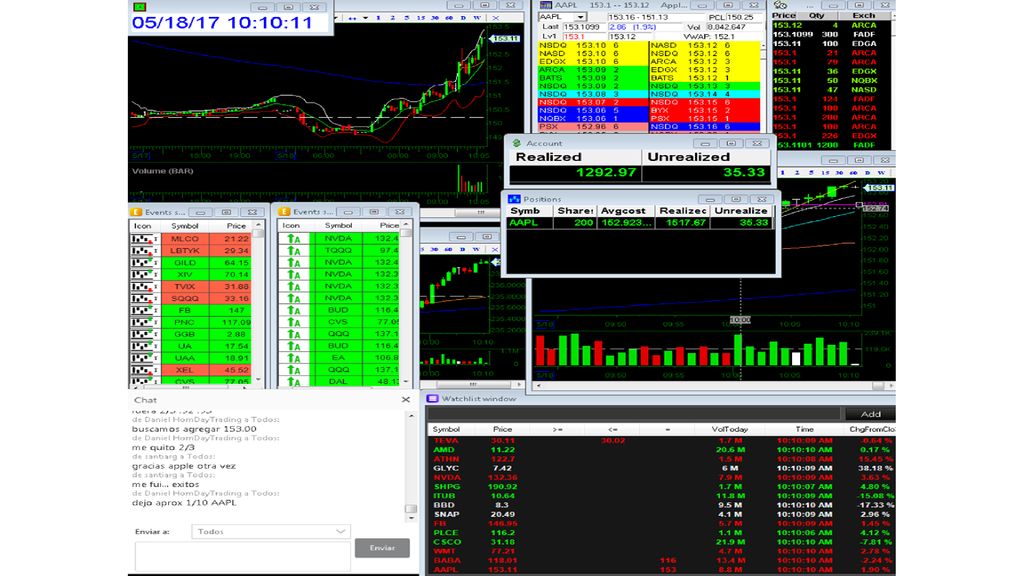Close the Chat panel with the X
Screen dimensions: 1024x576
pyautogui.click(x=406, y=400)
